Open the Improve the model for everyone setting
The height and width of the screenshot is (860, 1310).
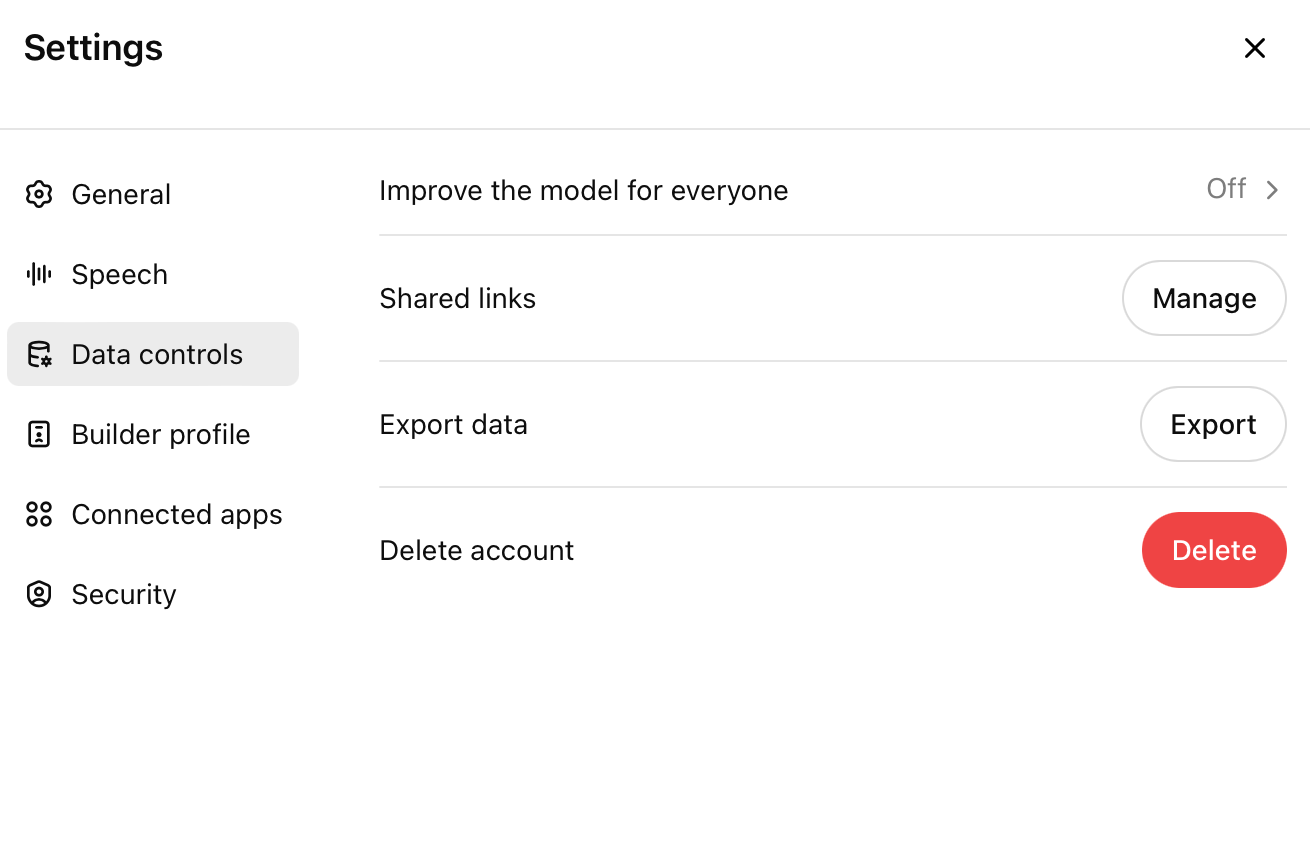point(833,190)
